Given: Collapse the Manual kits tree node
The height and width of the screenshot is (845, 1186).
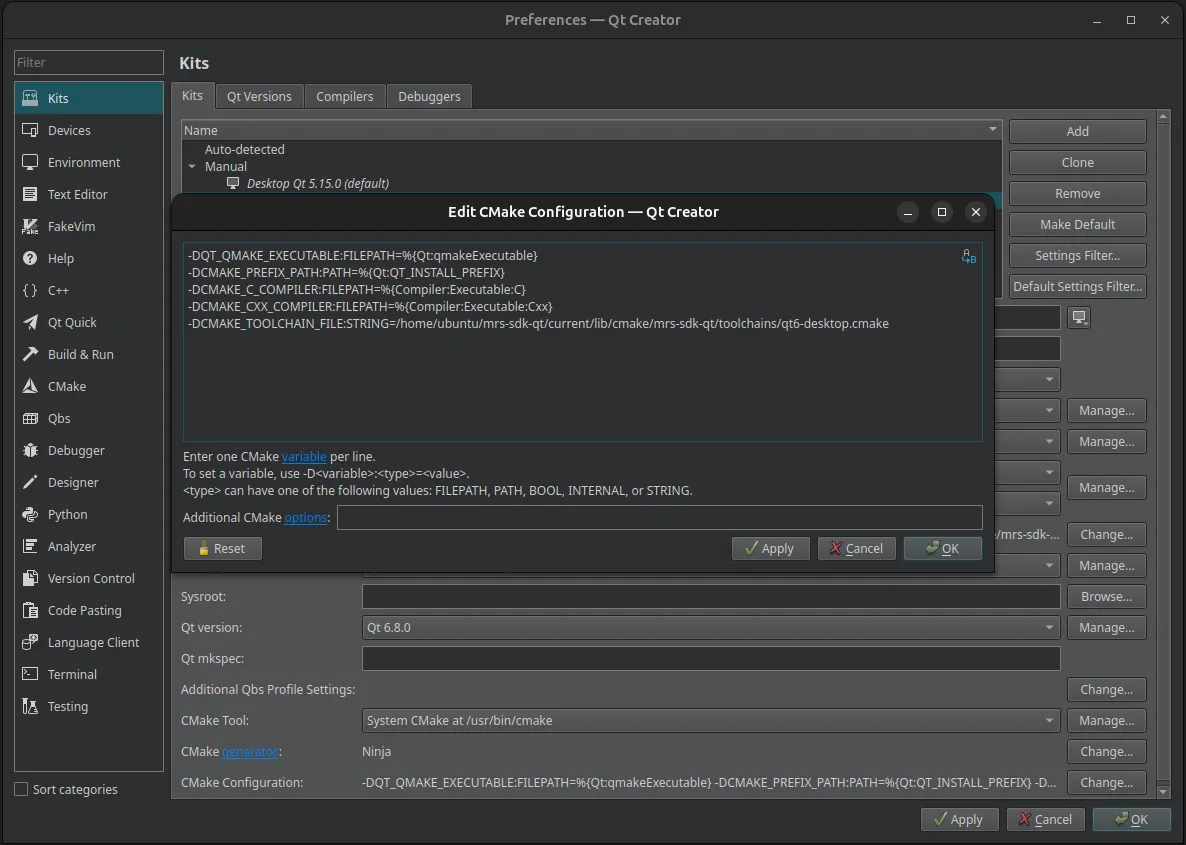Looking at the screenshot, I should pos(192,166).
